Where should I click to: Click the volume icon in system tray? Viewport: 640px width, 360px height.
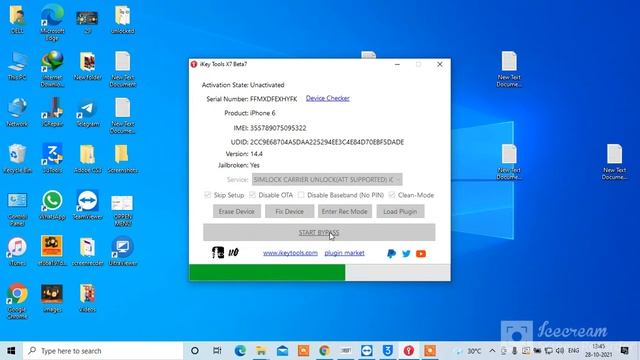[560, 351]
